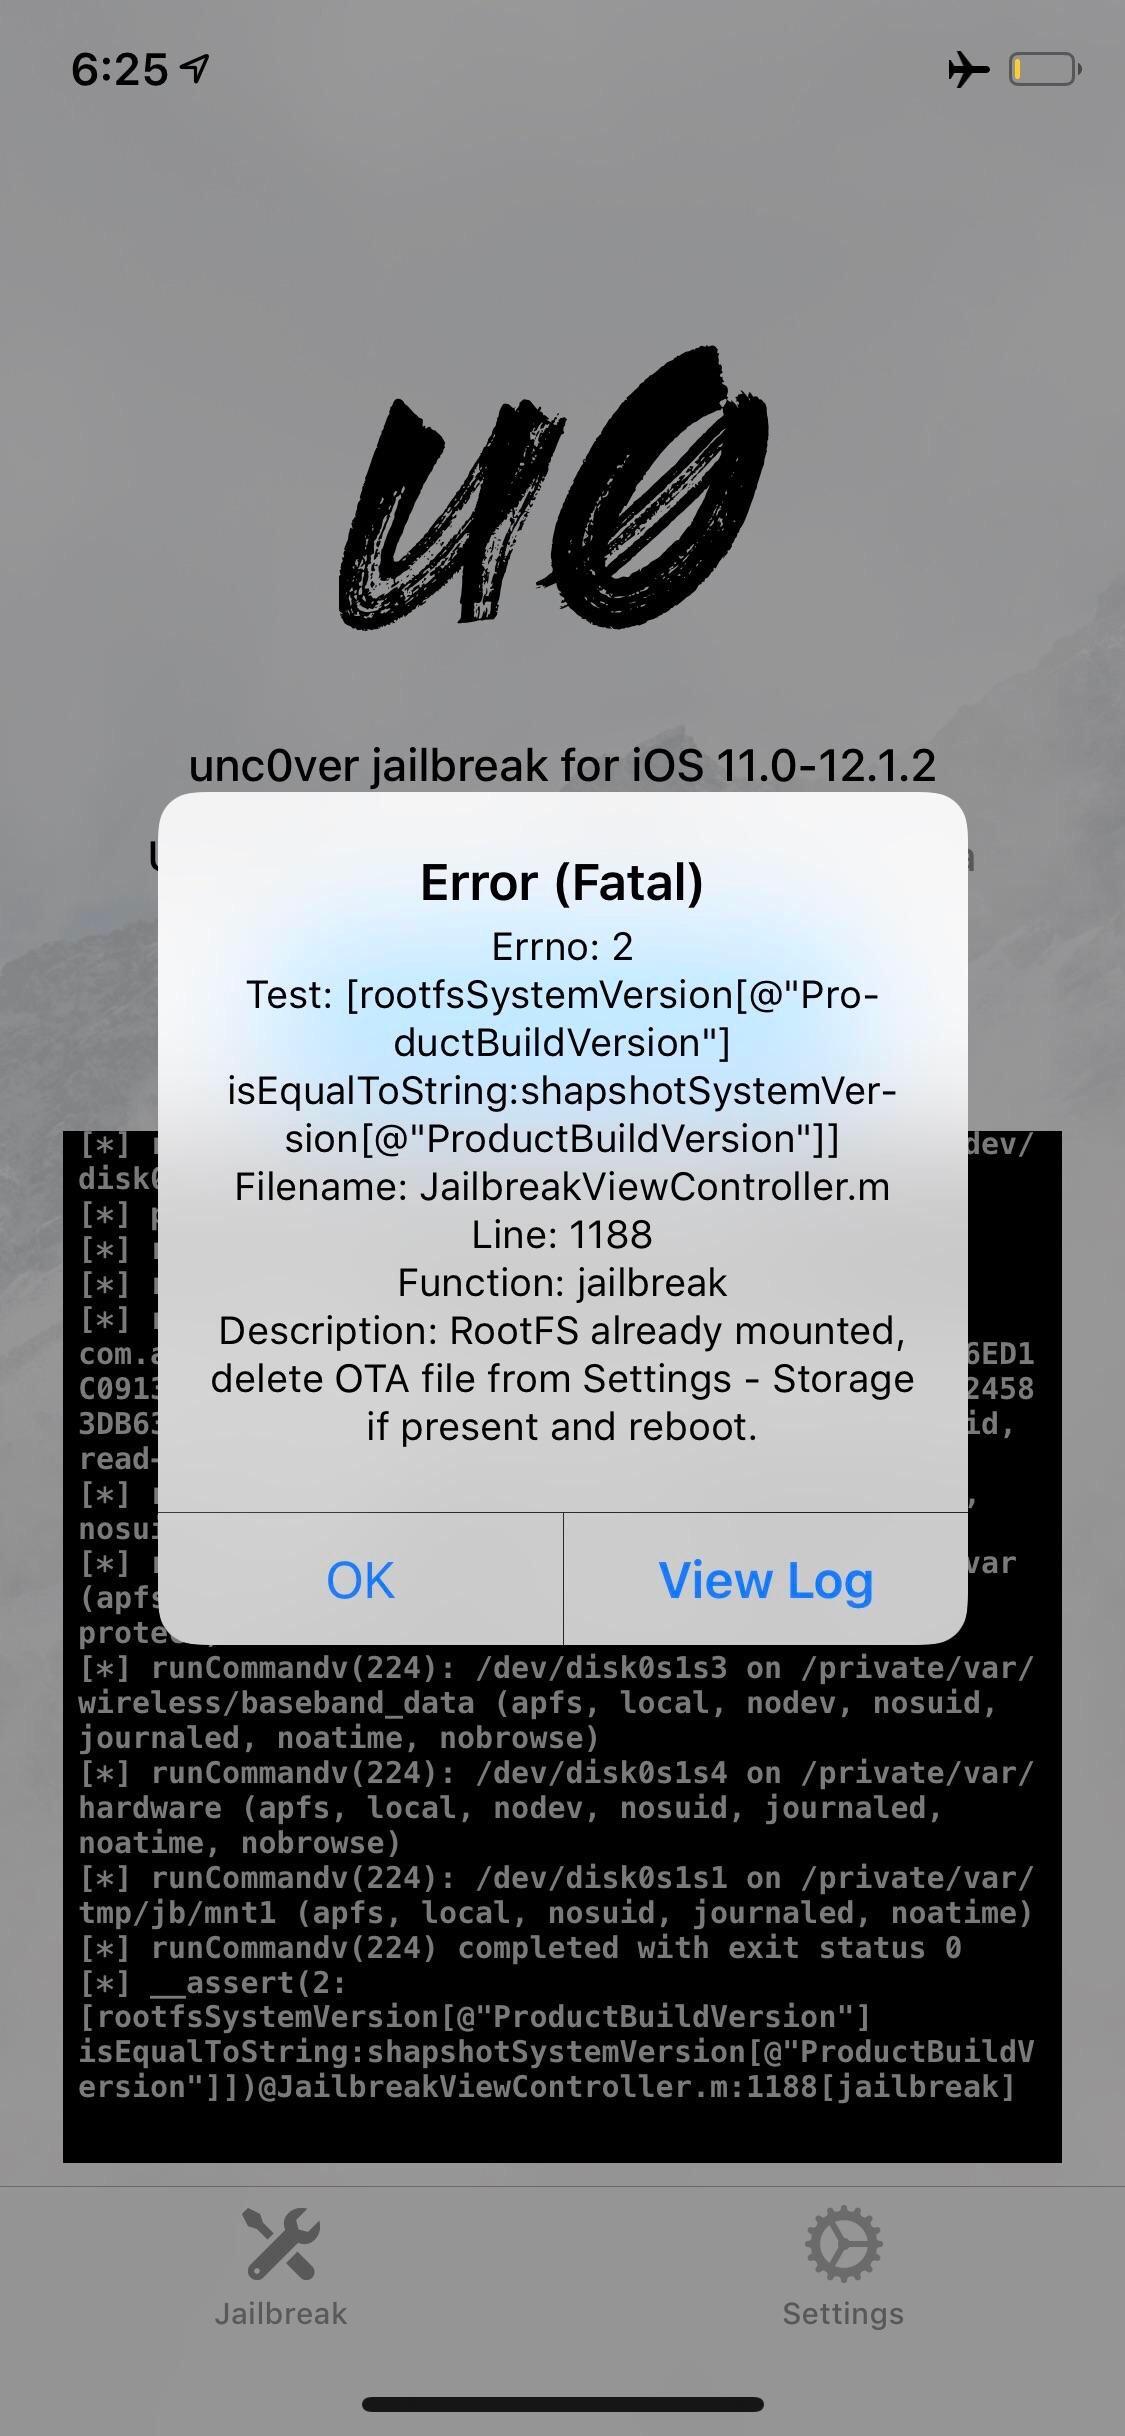Tap the home indicator bar
The image size is (1125, 2436).
click(563, 2404)
